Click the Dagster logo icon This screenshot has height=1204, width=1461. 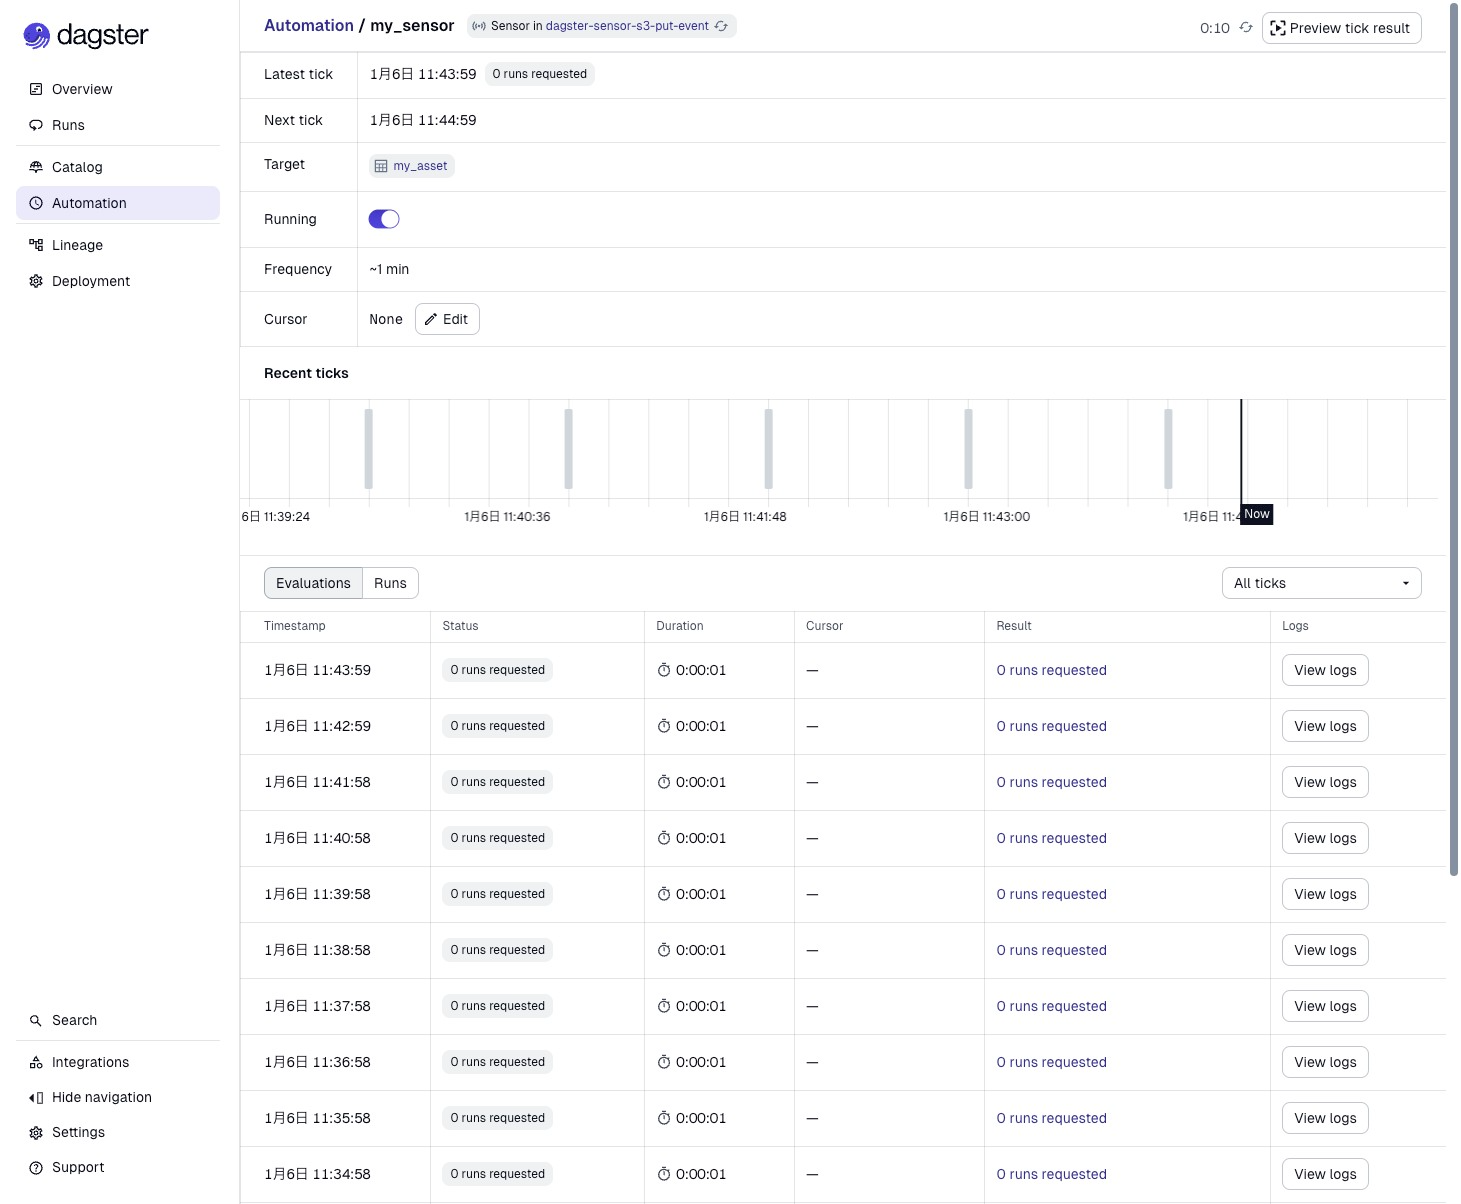(37, 36)
